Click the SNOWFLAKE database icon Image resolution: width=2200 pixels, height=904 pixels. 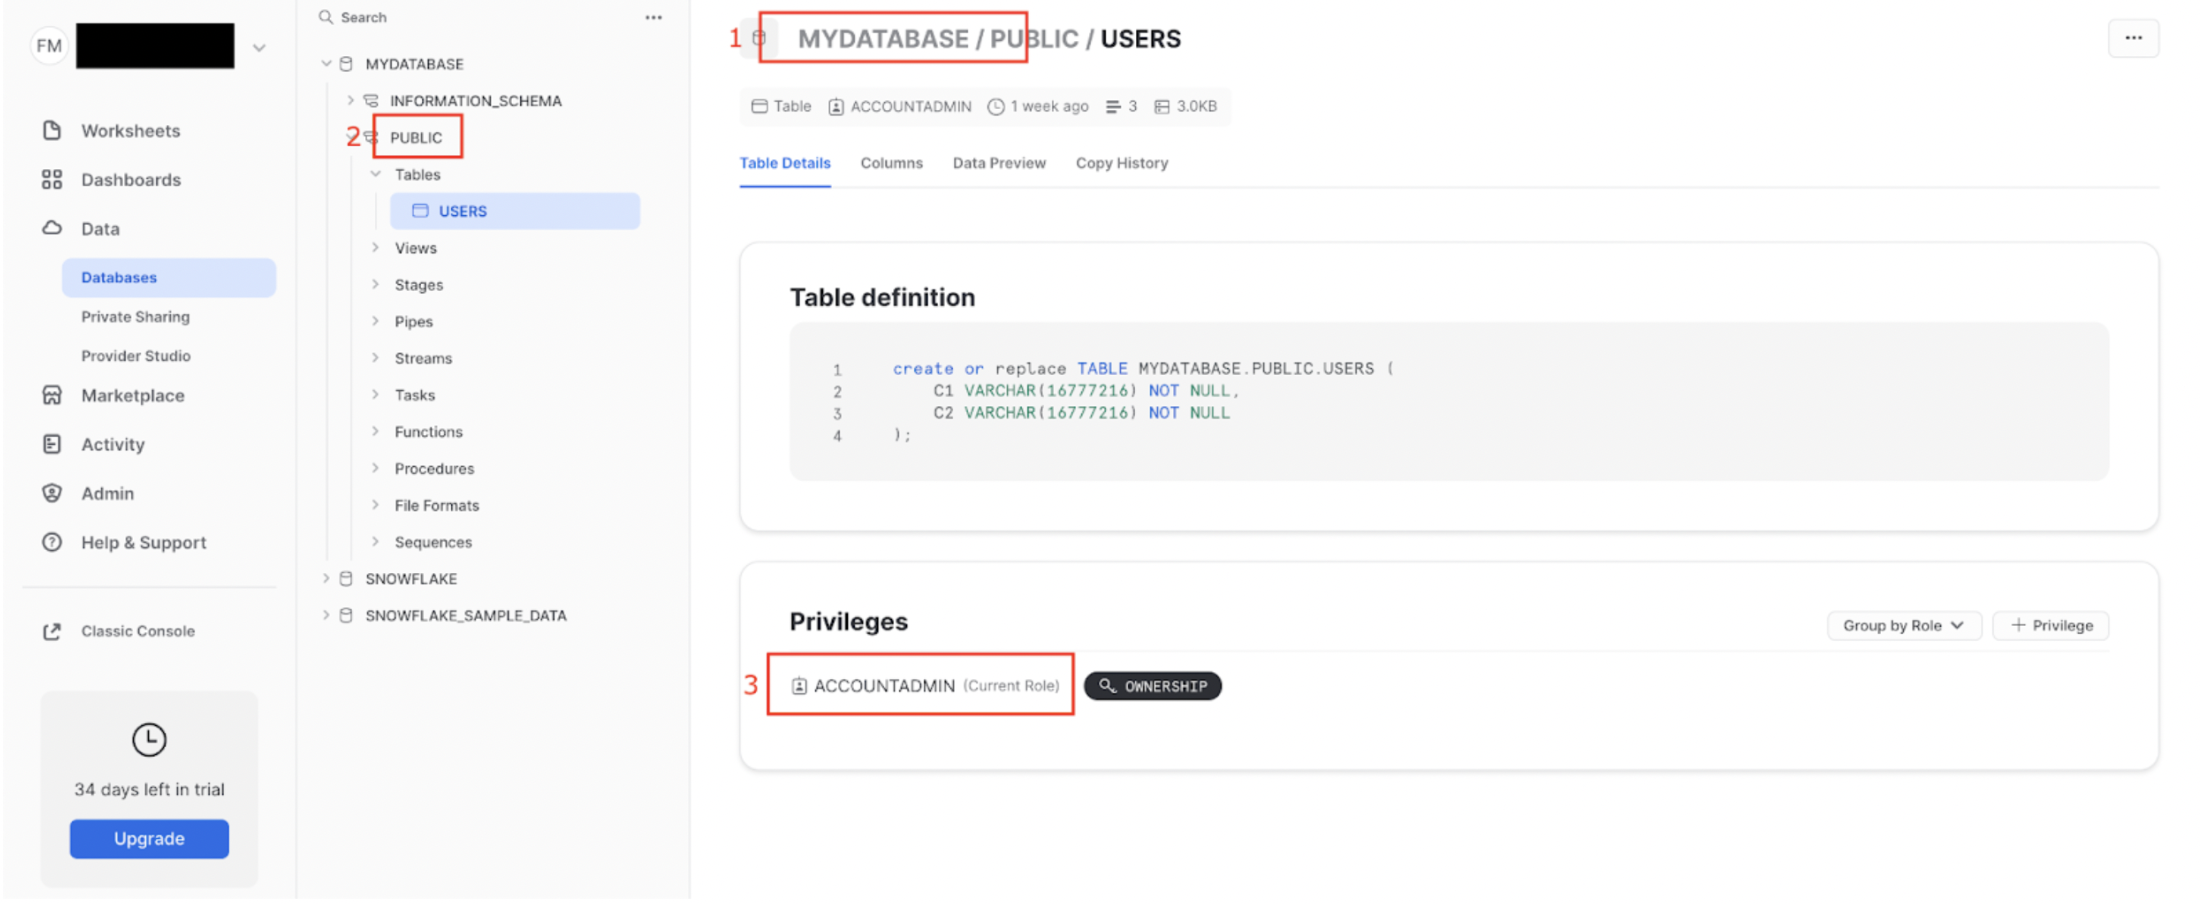tap(346, 579)
